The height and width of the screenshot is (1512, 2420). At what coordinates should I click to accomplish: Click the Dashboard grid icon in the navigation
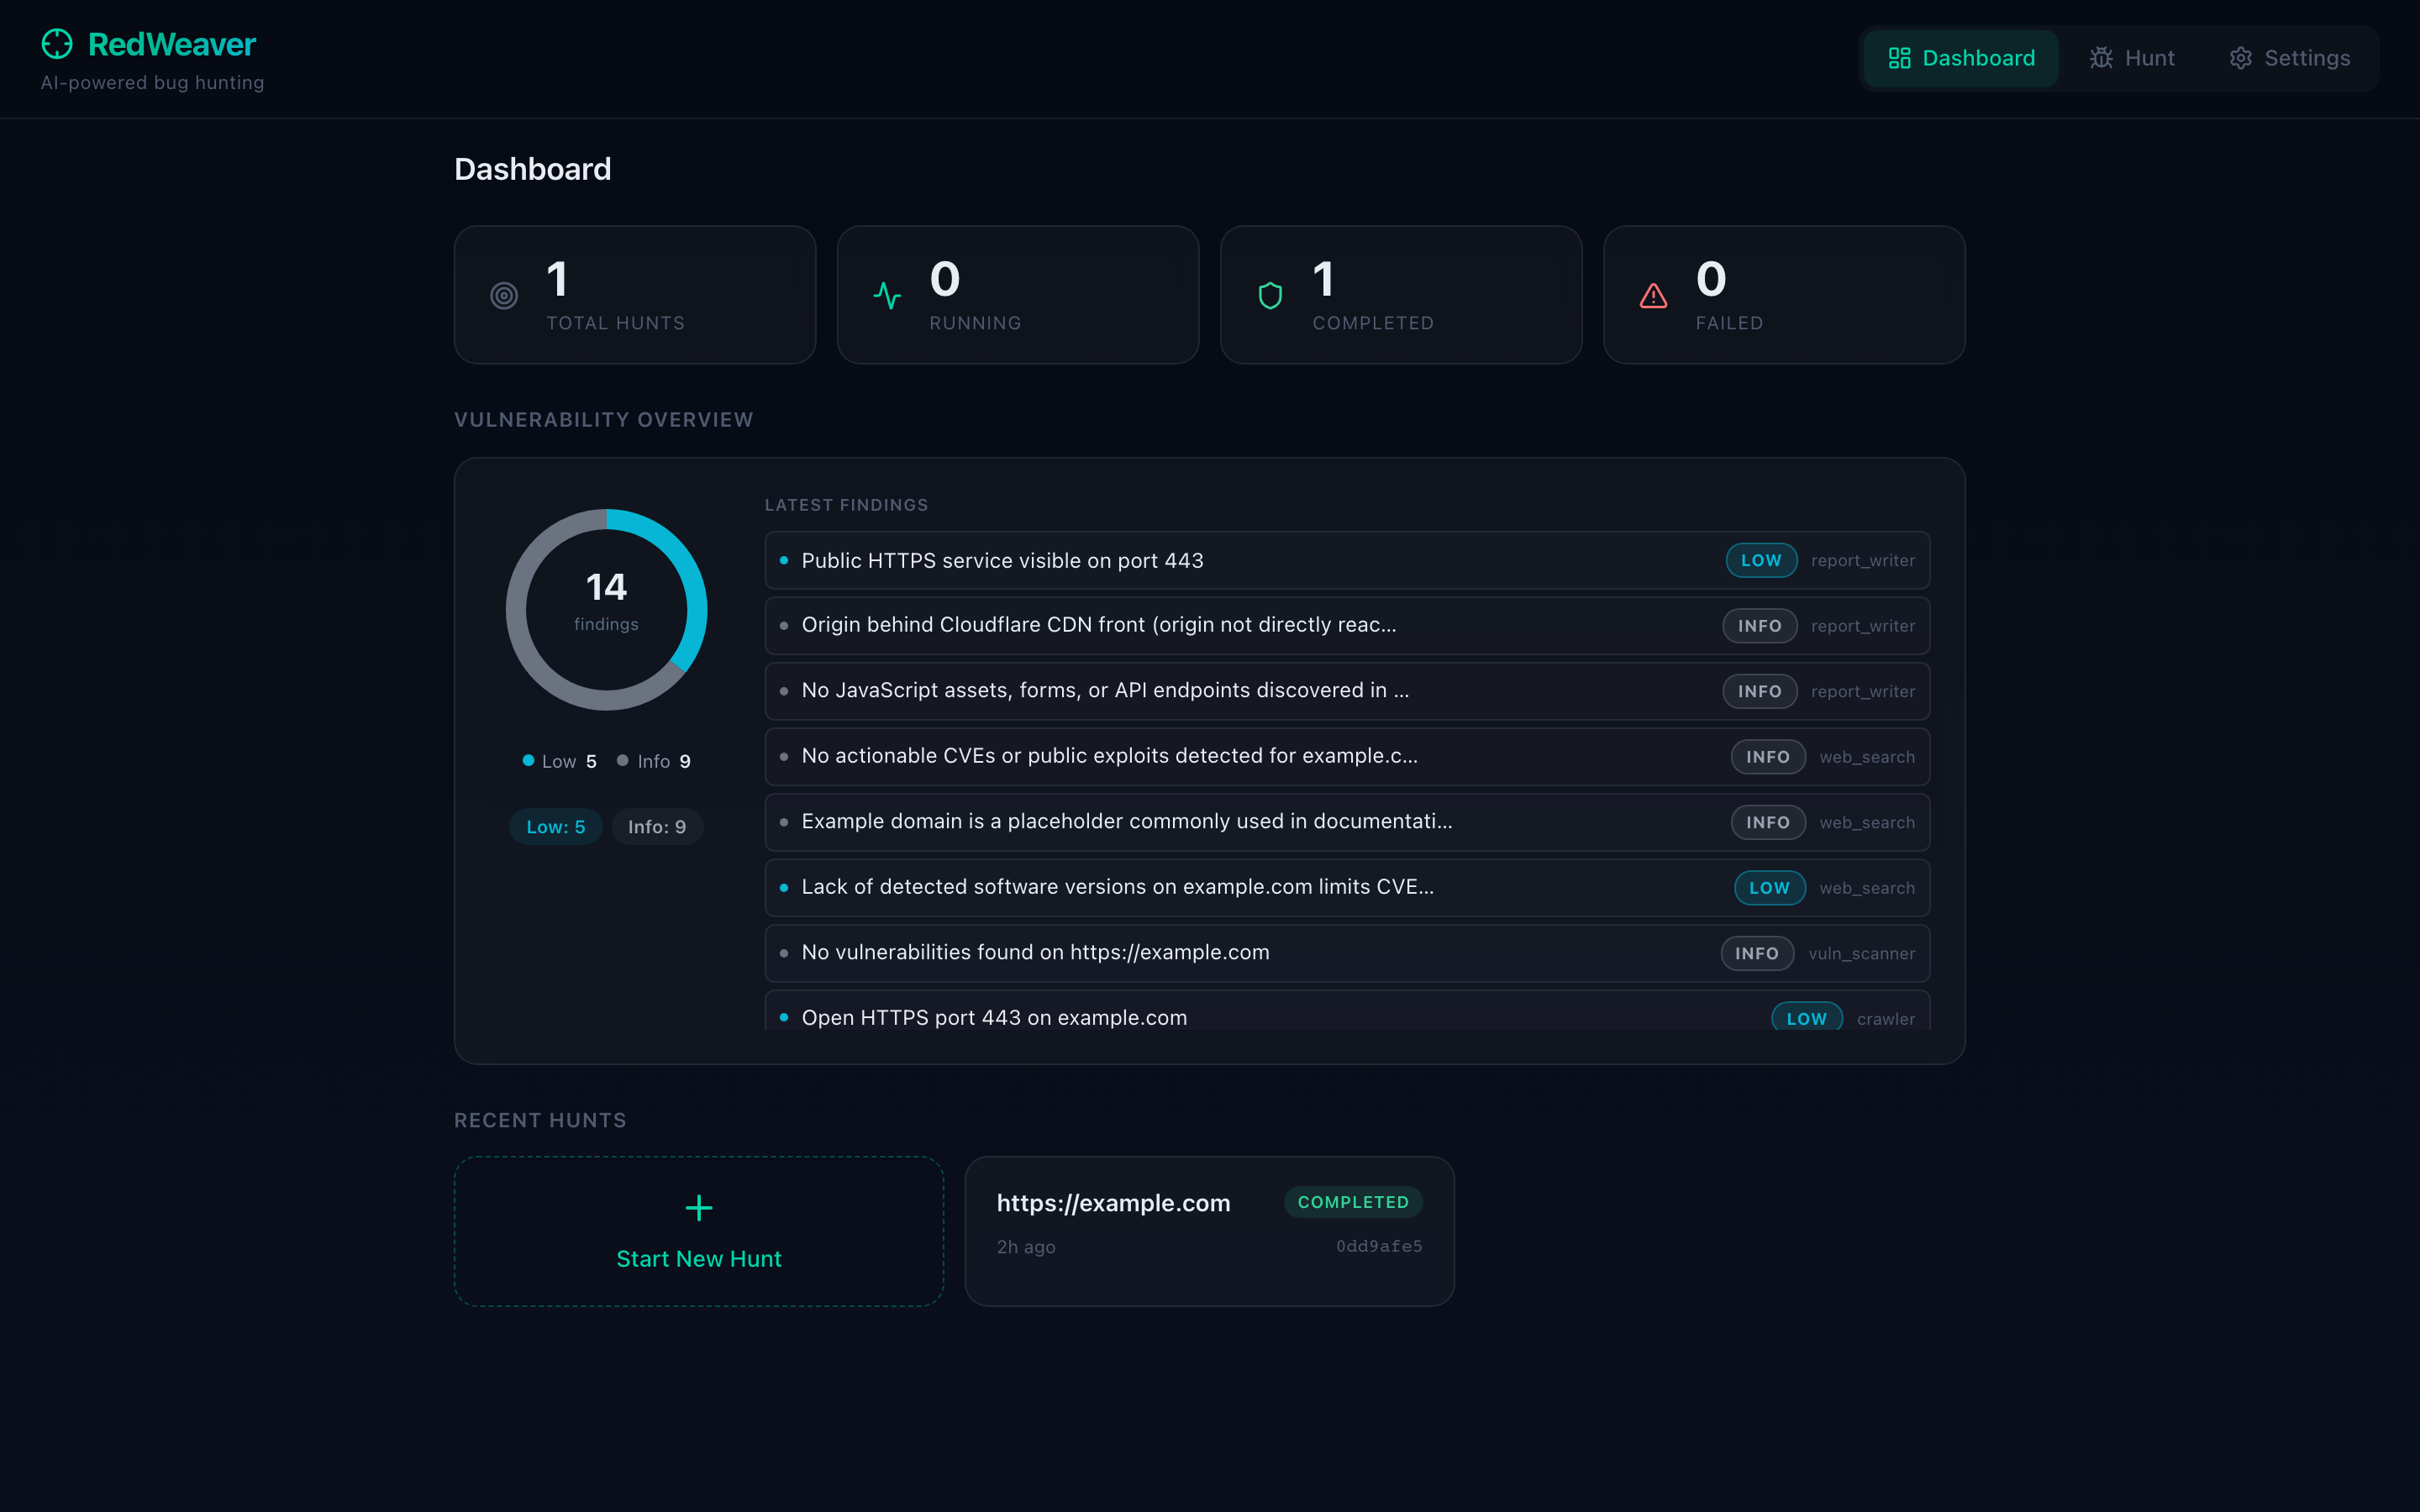(1901, 57)
